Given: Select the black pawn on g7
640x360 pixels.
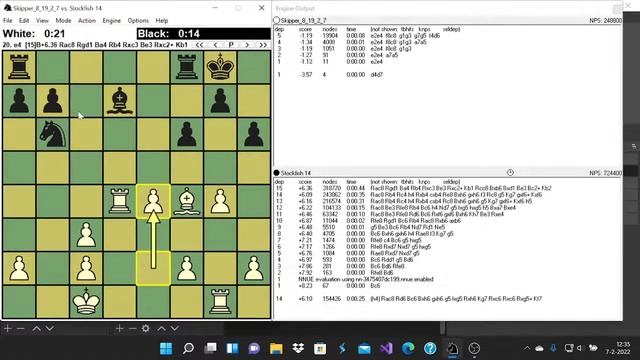Looking at the screenshot, I should click(220, 100).
